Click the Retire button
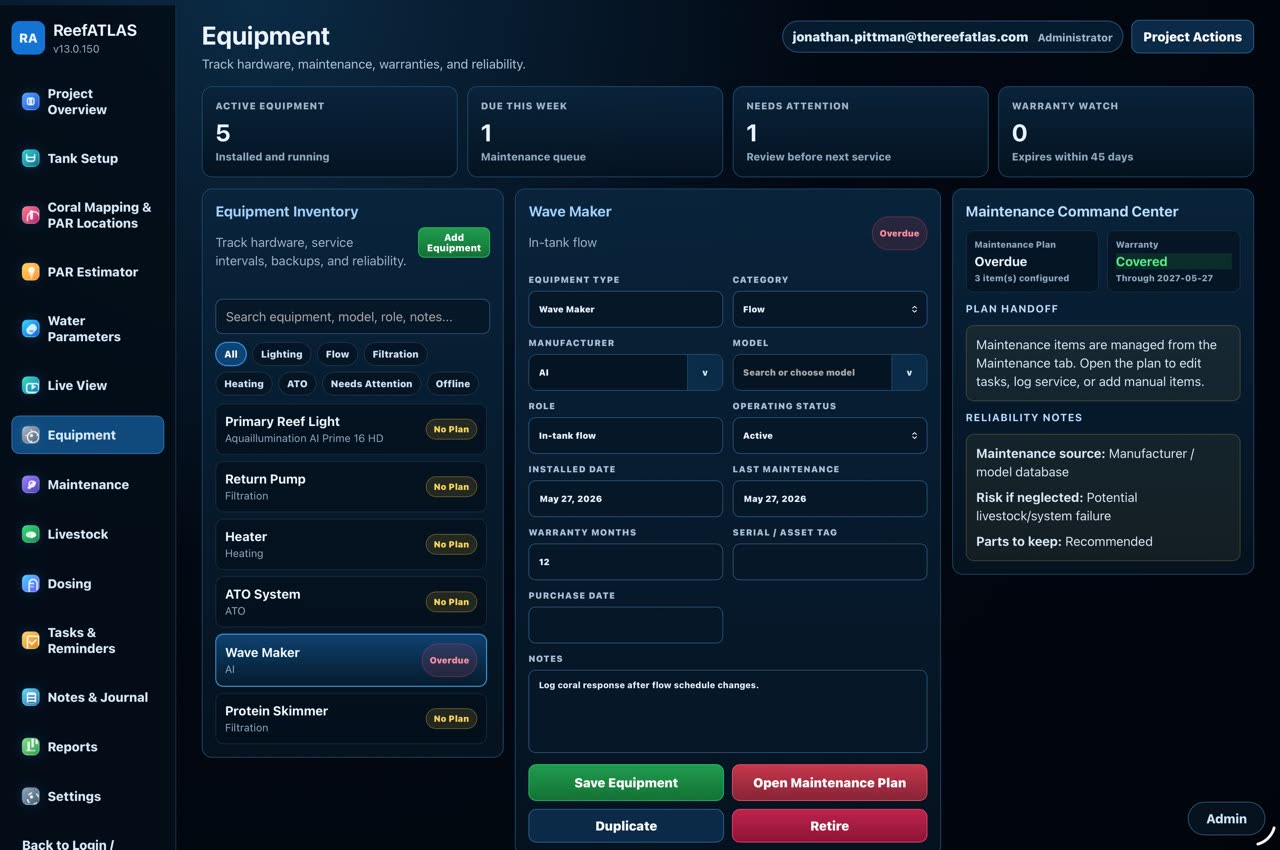Viewport: 1280px width, 850px height. [x=830, y=826]
